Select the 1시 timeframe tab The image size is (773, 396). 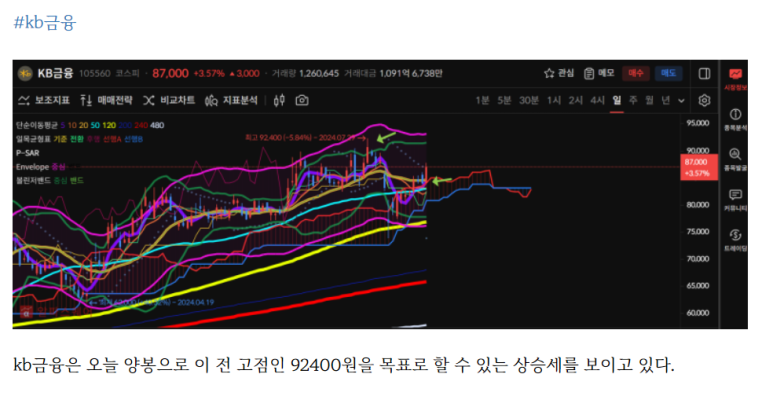click(554, 101)
